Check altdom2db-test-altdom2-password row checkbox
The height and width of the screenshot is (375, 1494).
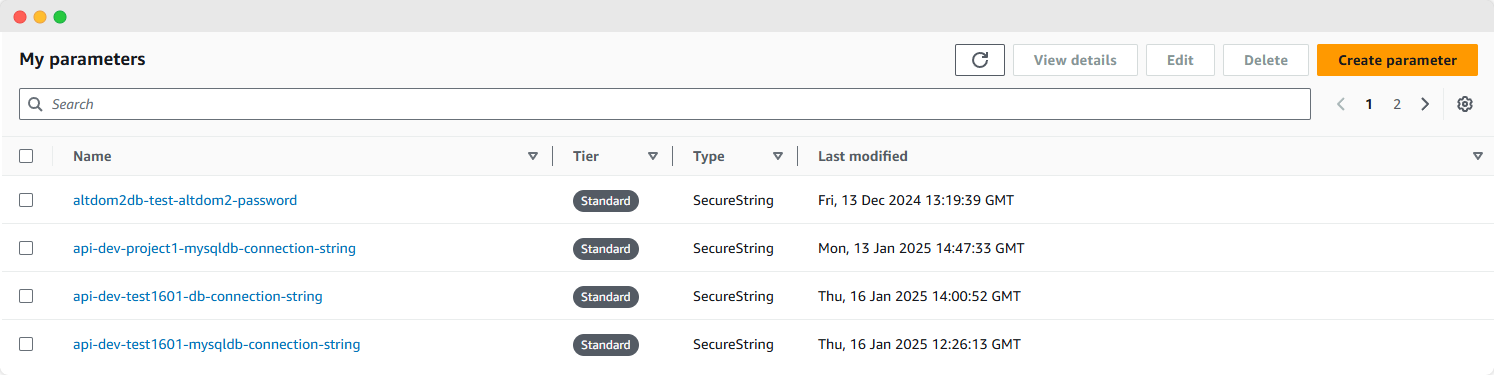26,200
